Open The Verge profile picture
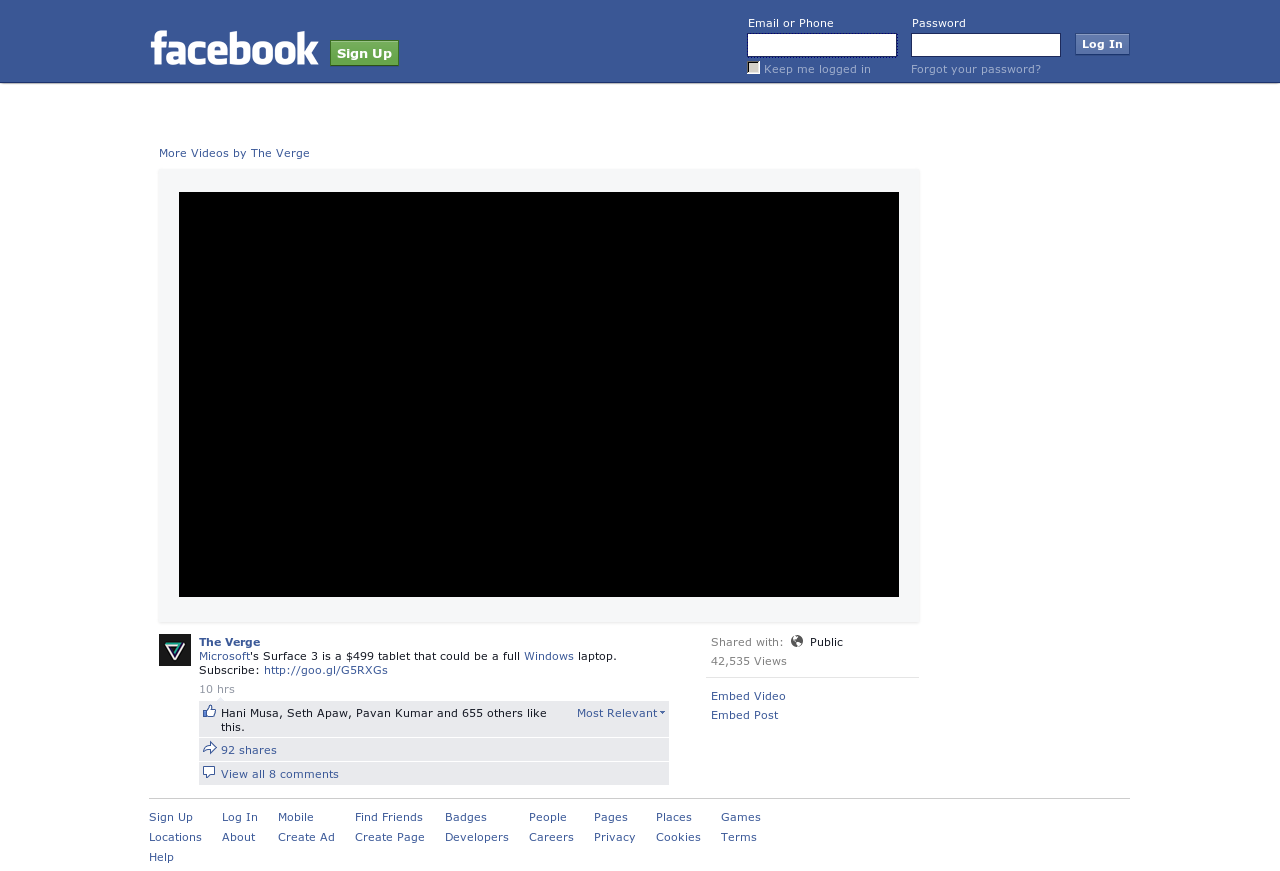The width and height of the screenshot is (1280, 871). click(x=175, y=650)
